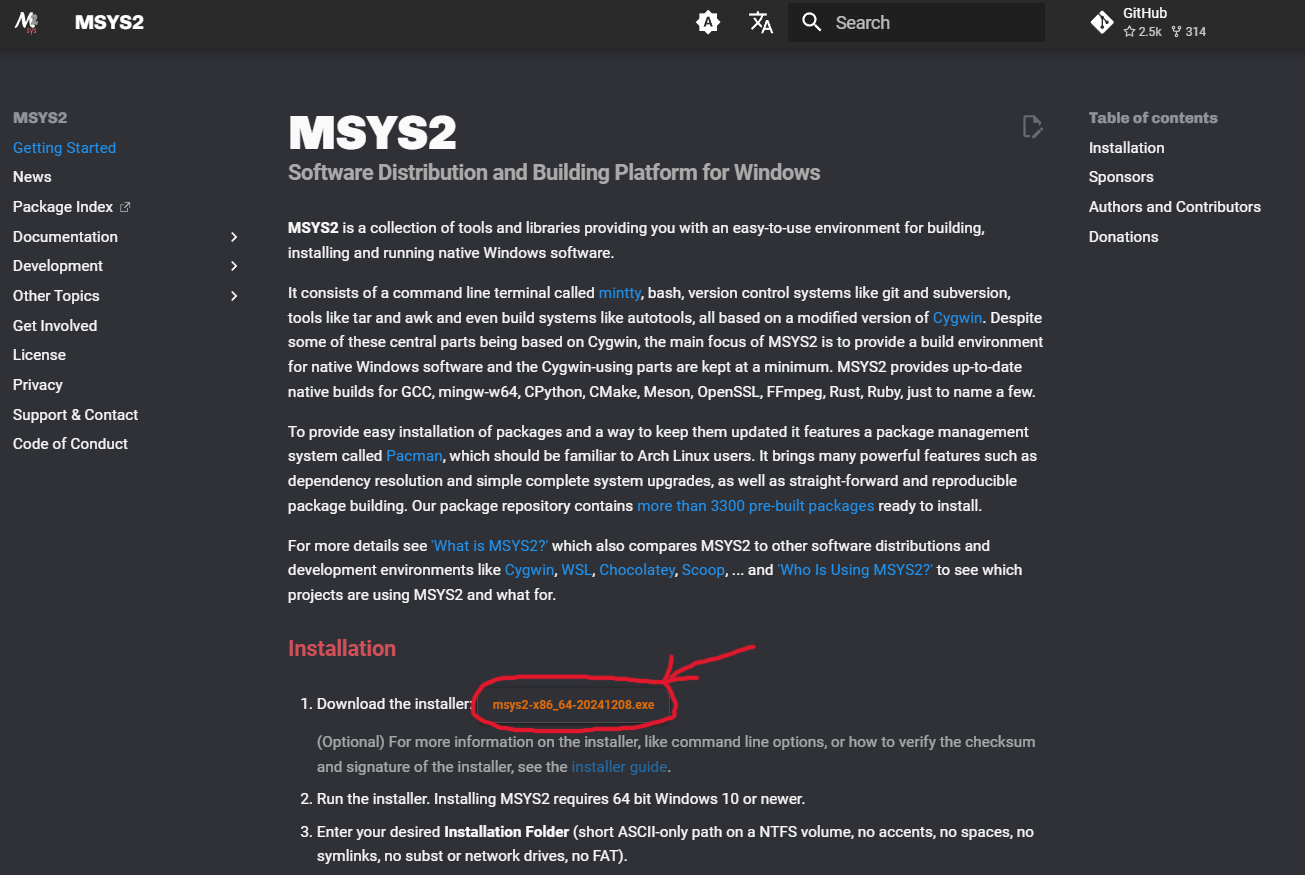Click inside the Search field
Viewport: 1305px width, 875px height.
(916, 22)
